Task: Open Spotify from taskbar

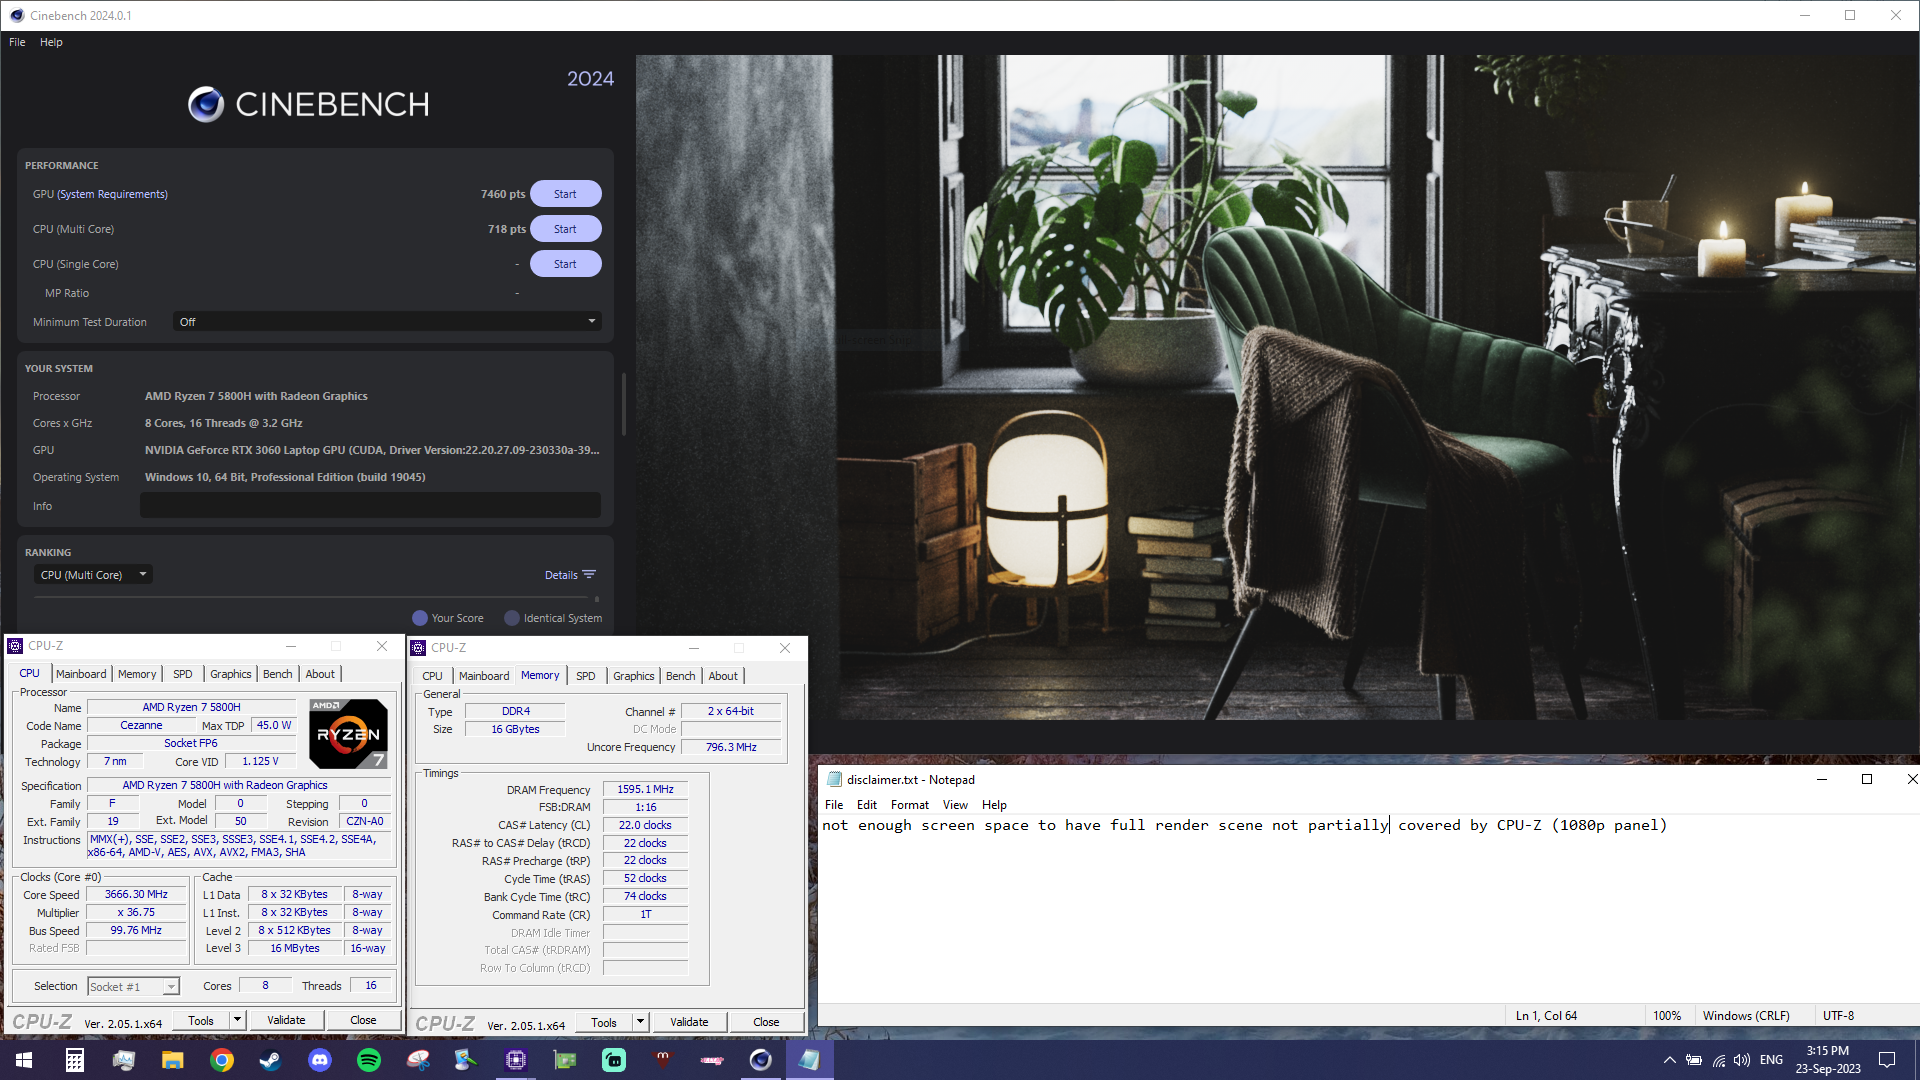Action: pyautogui.click(x=368, y=1060)
